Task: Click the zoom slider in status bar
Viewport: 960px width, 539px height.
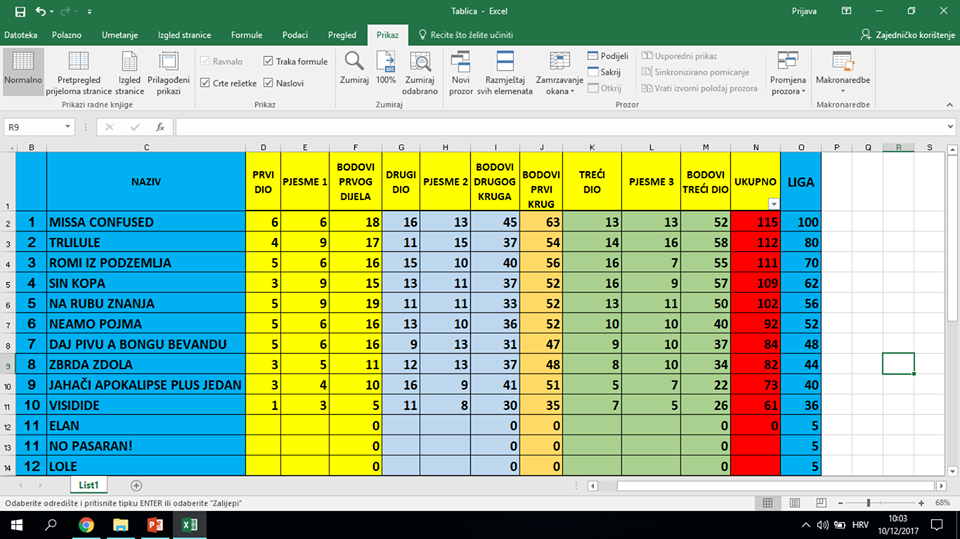Action: tap(868, 502)
